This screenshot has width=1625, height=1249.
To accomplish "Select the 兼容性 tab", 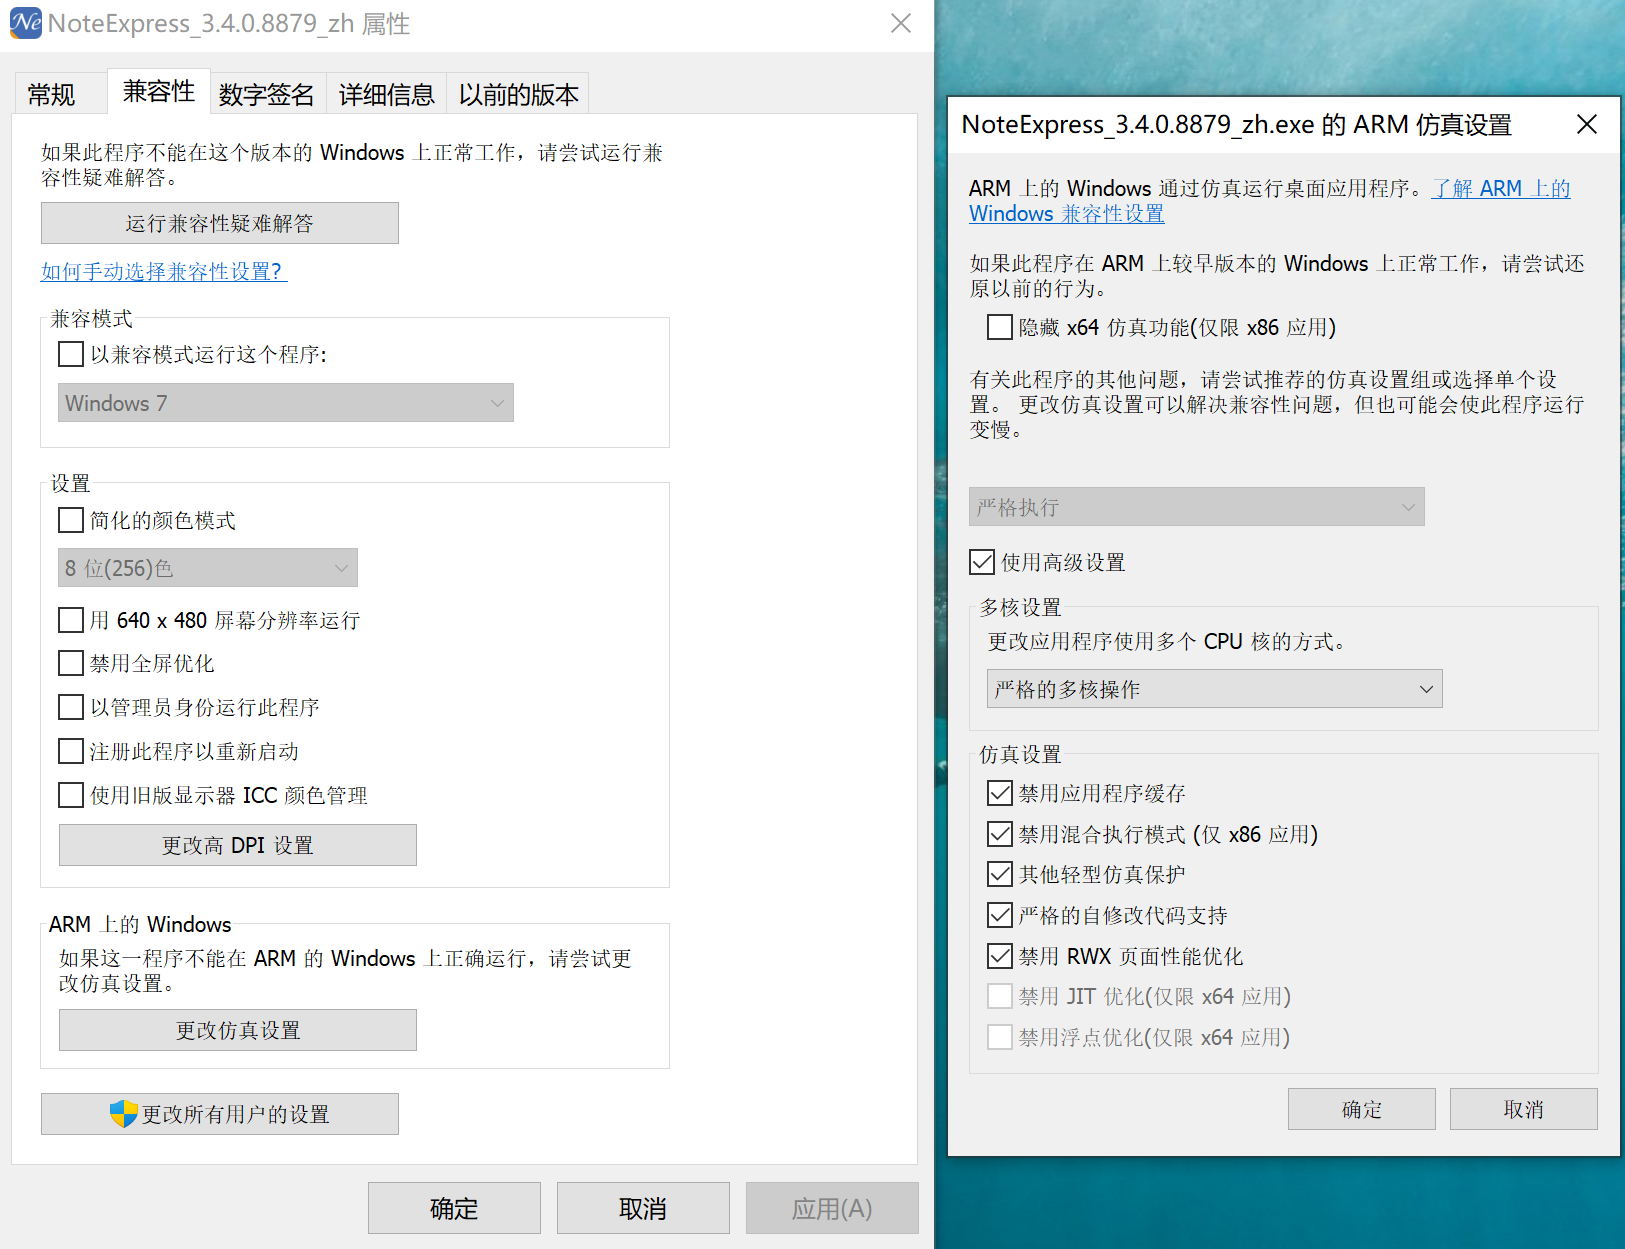I will tap(159, 91).
